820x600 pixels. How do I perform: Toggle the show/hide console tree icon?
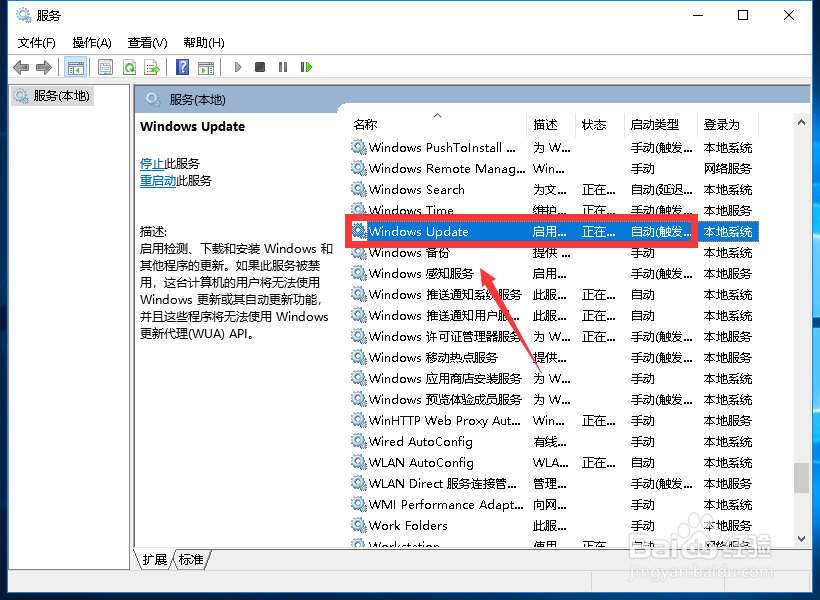coord(75,67)
